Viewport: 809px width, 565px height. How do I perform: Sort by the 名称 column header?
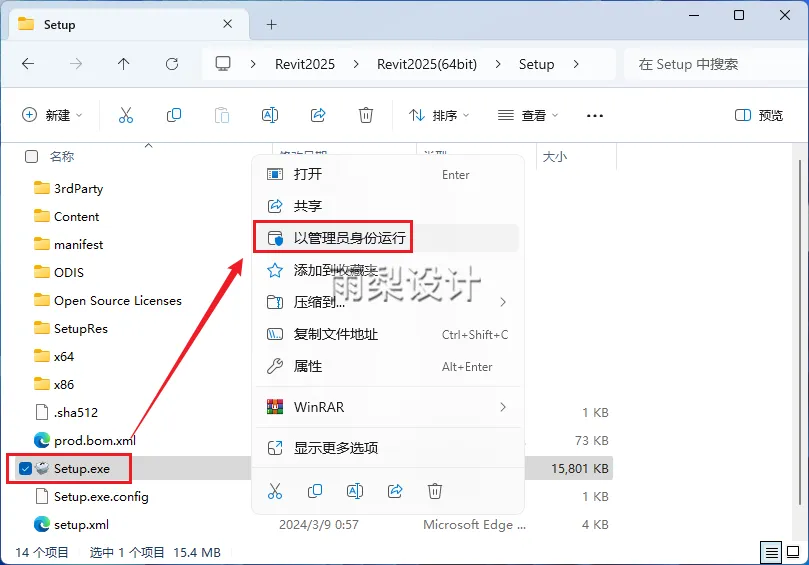pyautogui.click(x=62, y=156)
